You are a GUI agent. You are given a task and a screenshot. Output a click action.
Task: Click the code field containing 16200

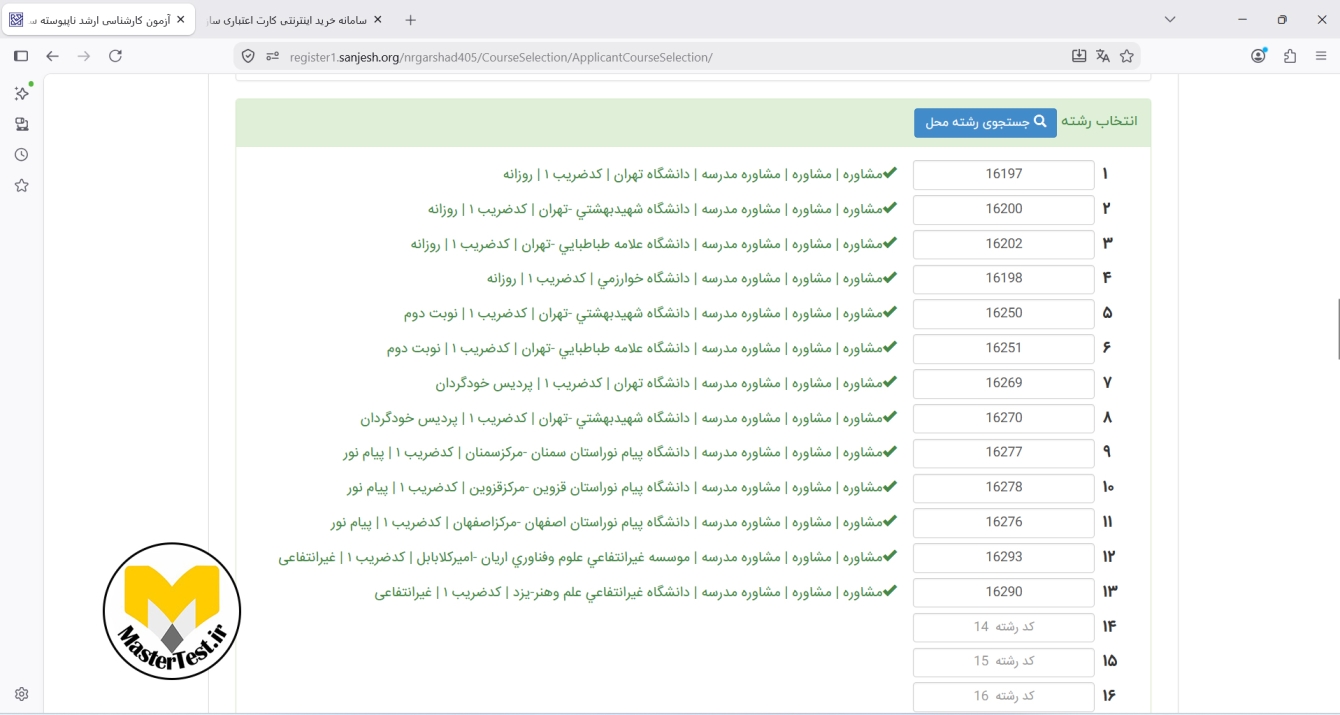click(1004, 209)
